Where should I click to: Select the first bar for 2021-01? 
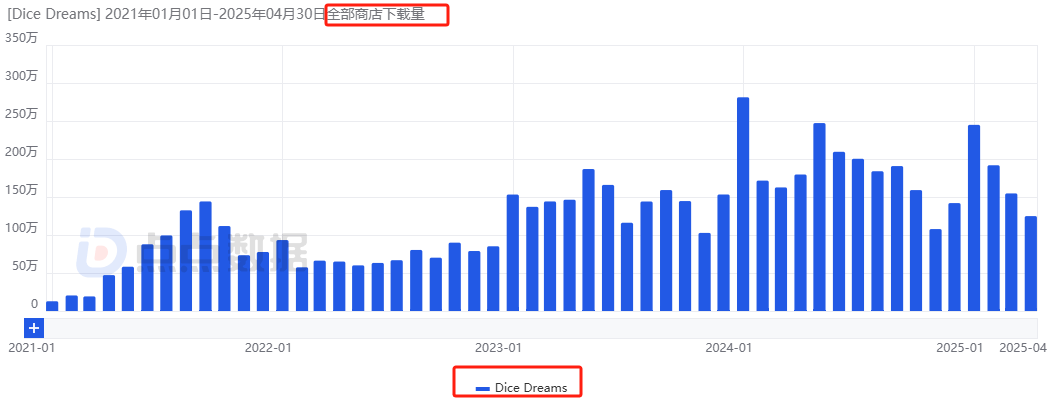[52, 306]
